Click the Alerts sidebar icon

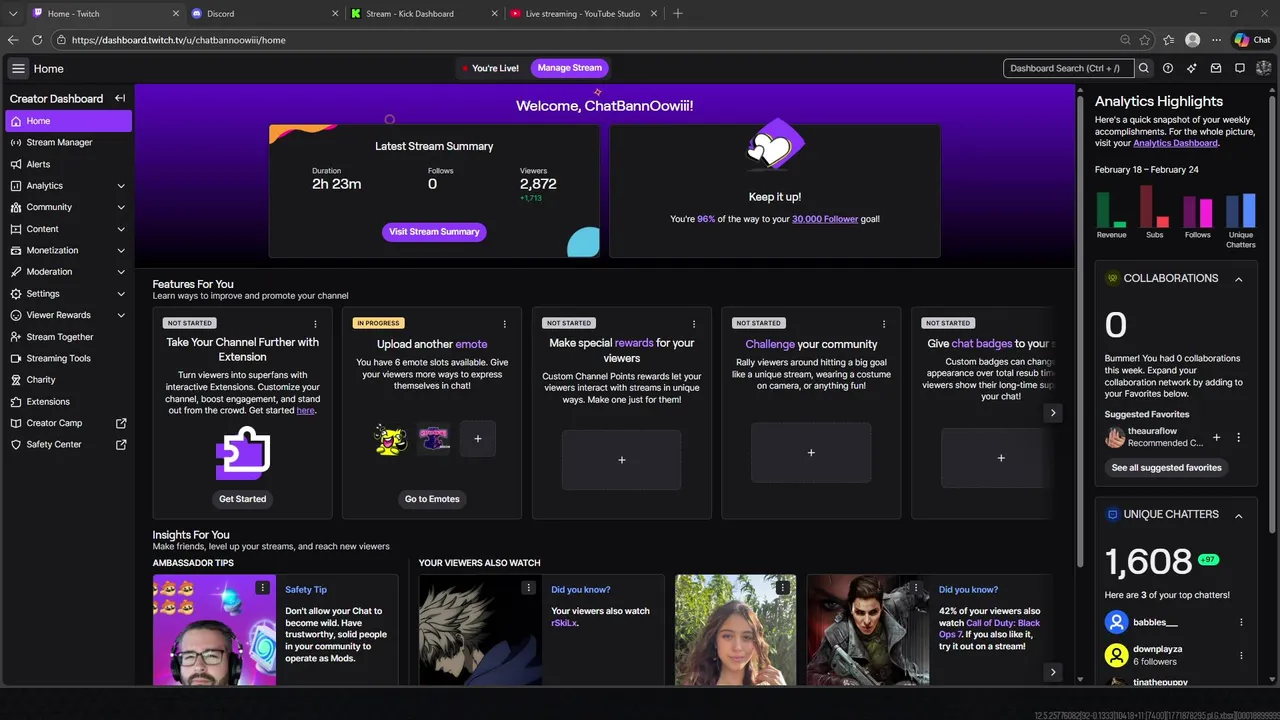tap(16, 164)
